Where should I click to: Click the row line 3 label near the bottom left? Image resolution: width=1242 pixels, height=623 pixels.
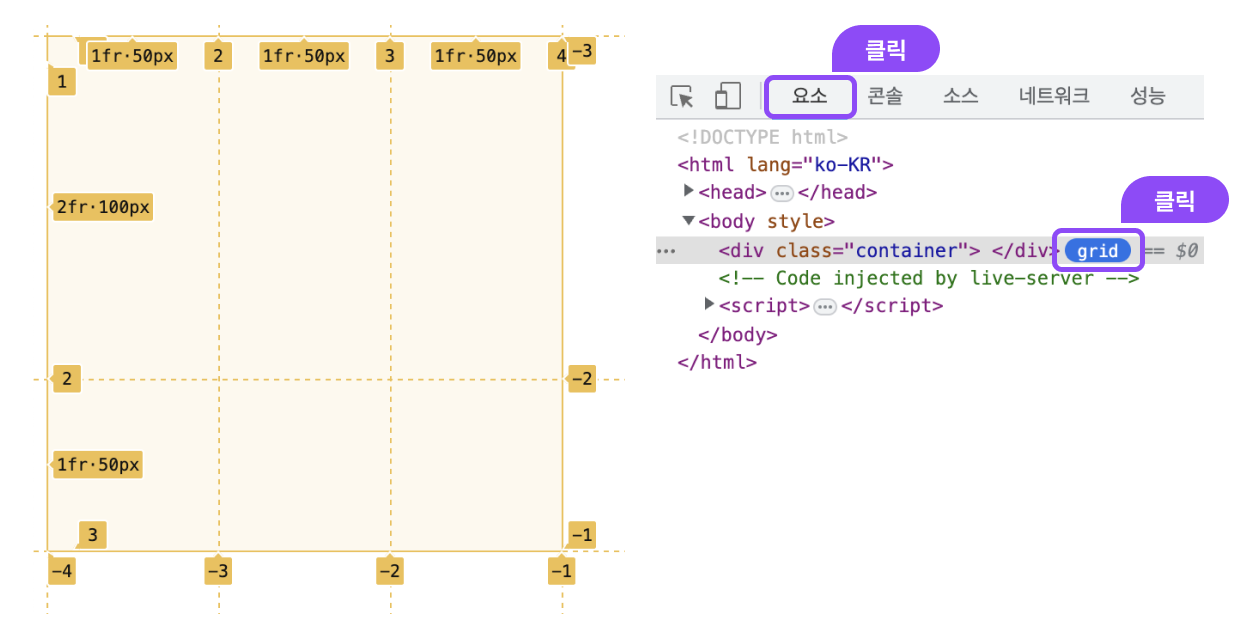click(x=92, y=535)
